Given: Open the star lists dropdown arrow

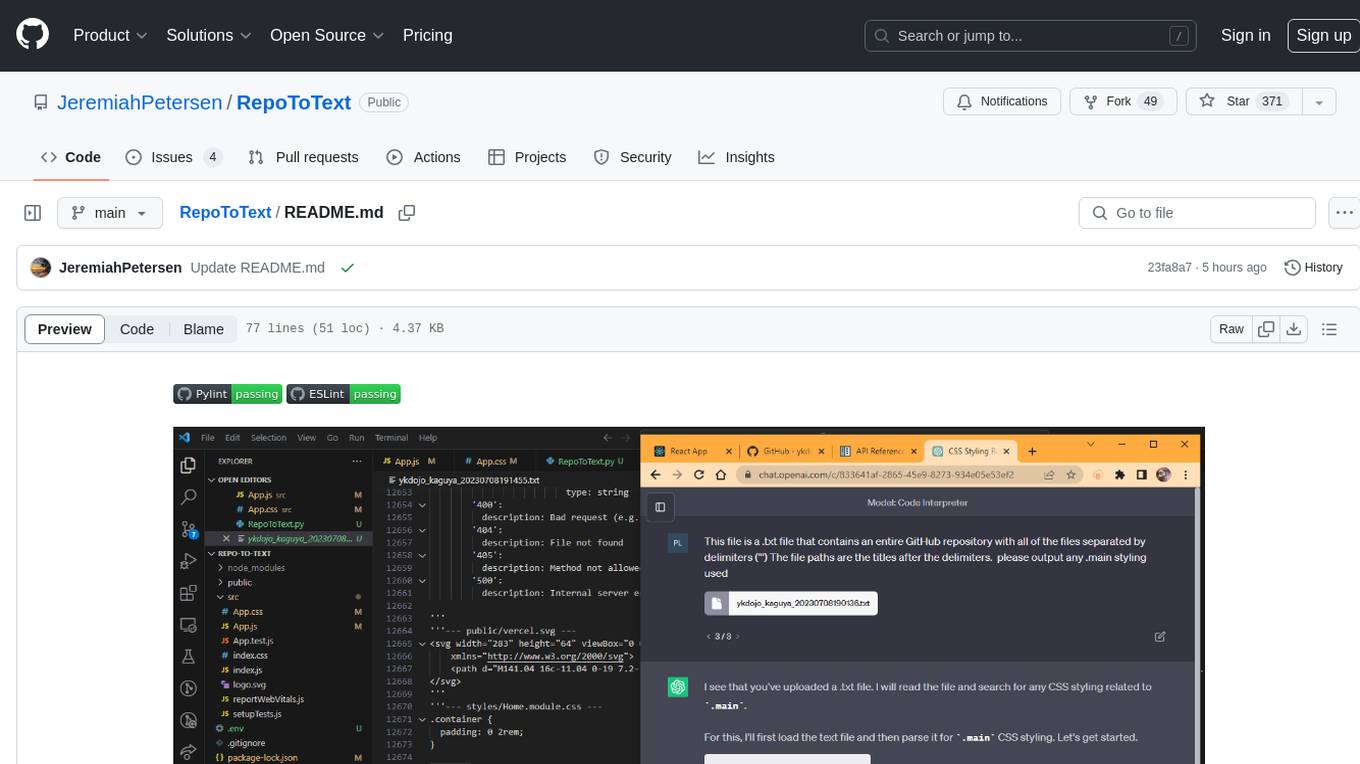Looking at the screenshot, I should pyautogui.click(x=1319, y=101).
